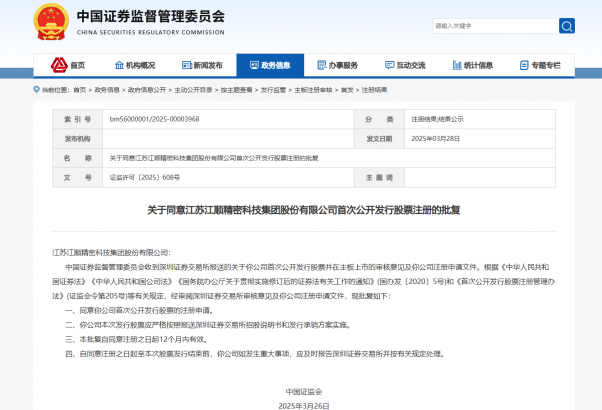The height and width of the screenshot is (410, 602).
Task: Click clause 三 about 12个月内有效
Action: [137, 339]
